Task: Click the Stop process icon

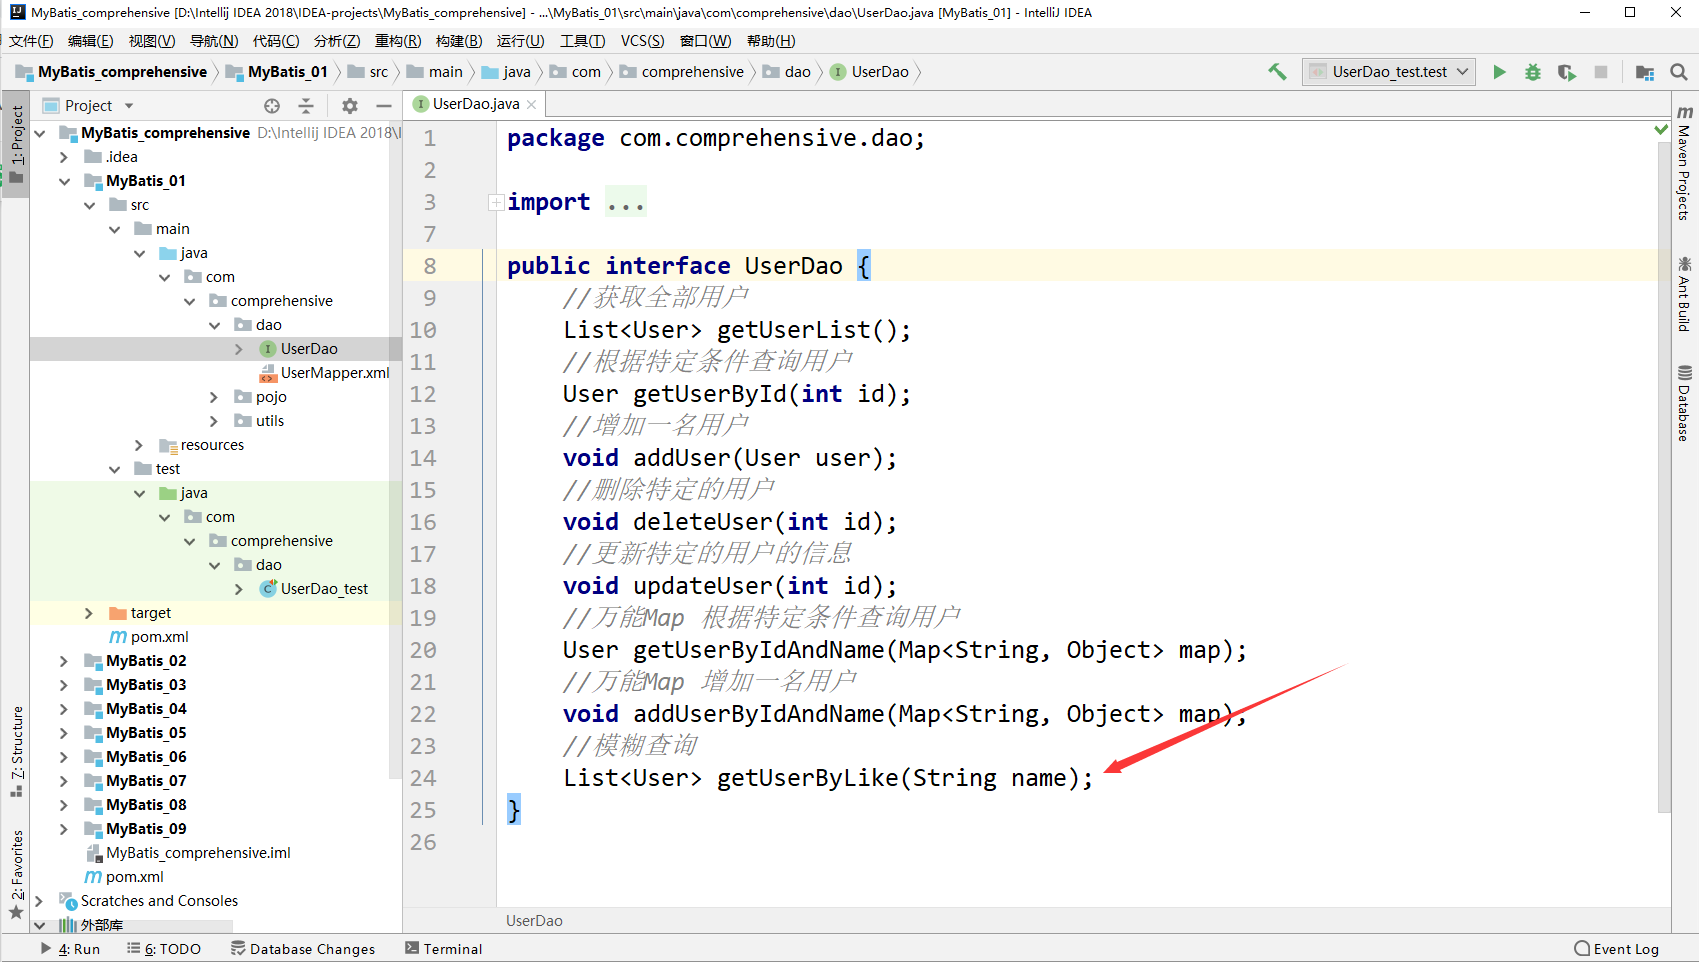Action: [x=1600, y=72]
